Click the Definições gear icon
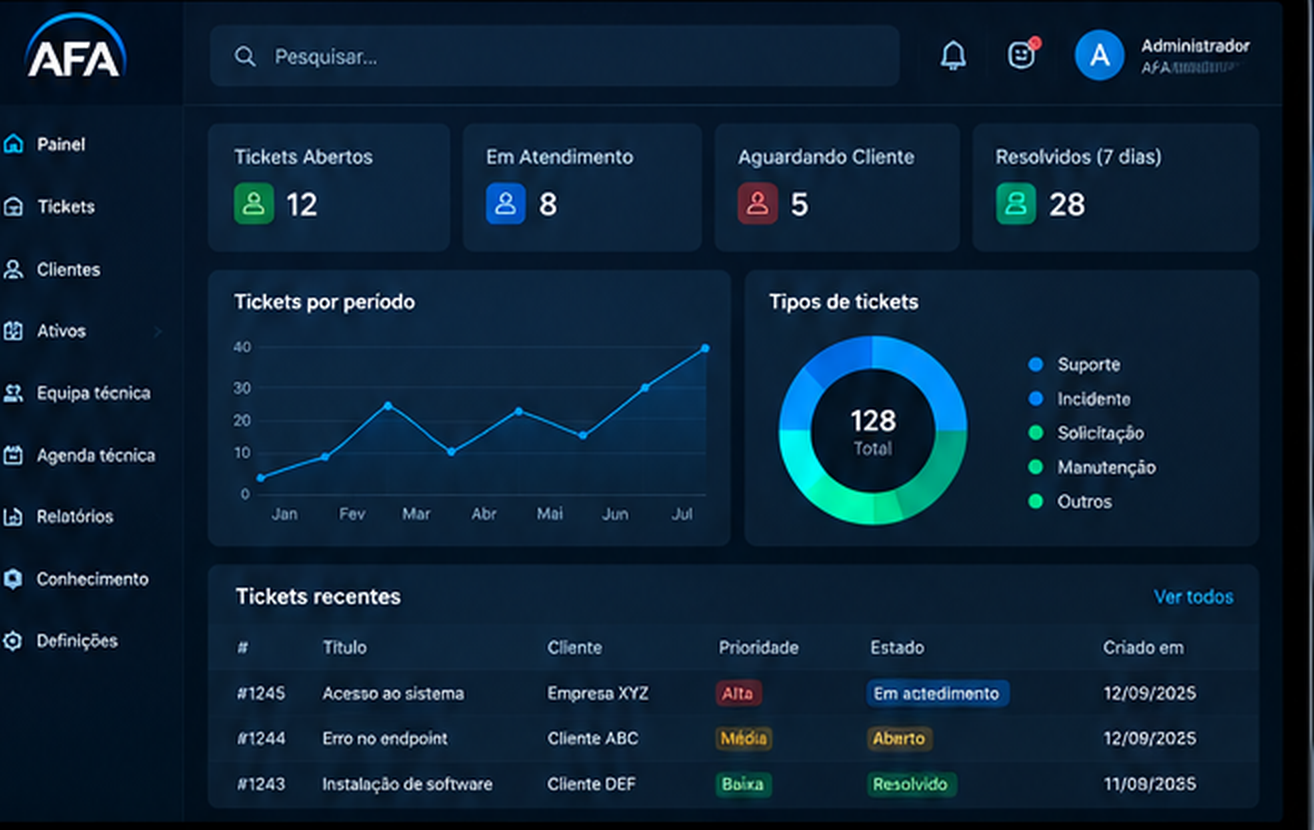 tap(13, 641)
